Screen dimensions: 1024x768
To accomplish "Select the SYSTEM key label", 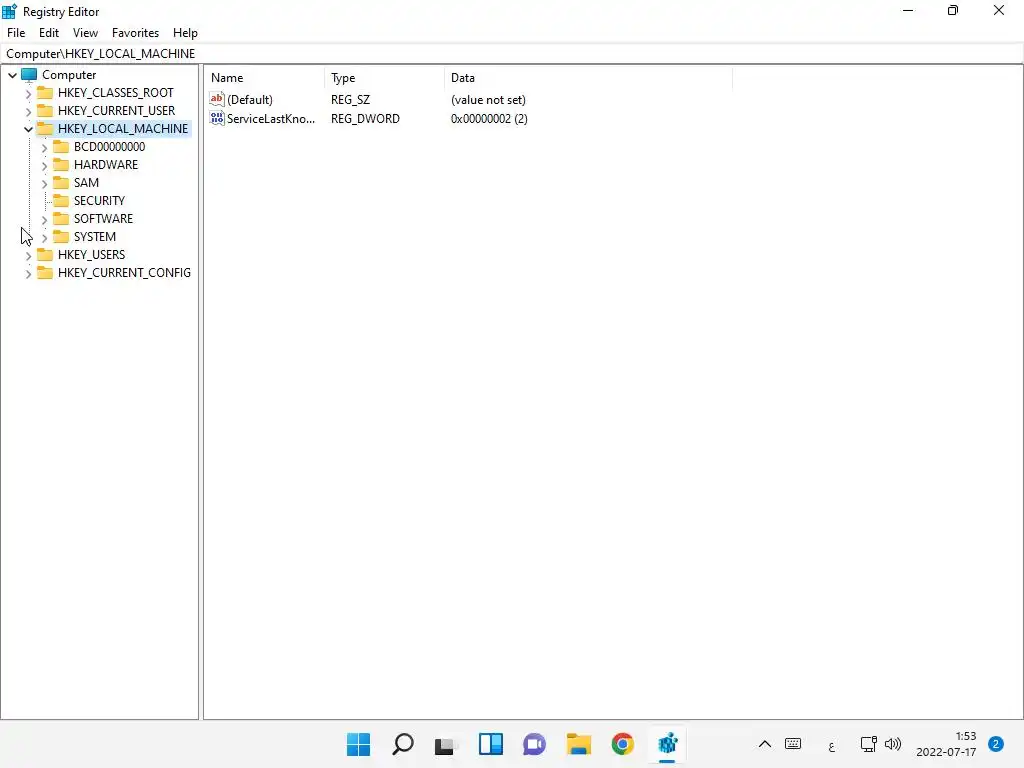I will pos(95,236).
